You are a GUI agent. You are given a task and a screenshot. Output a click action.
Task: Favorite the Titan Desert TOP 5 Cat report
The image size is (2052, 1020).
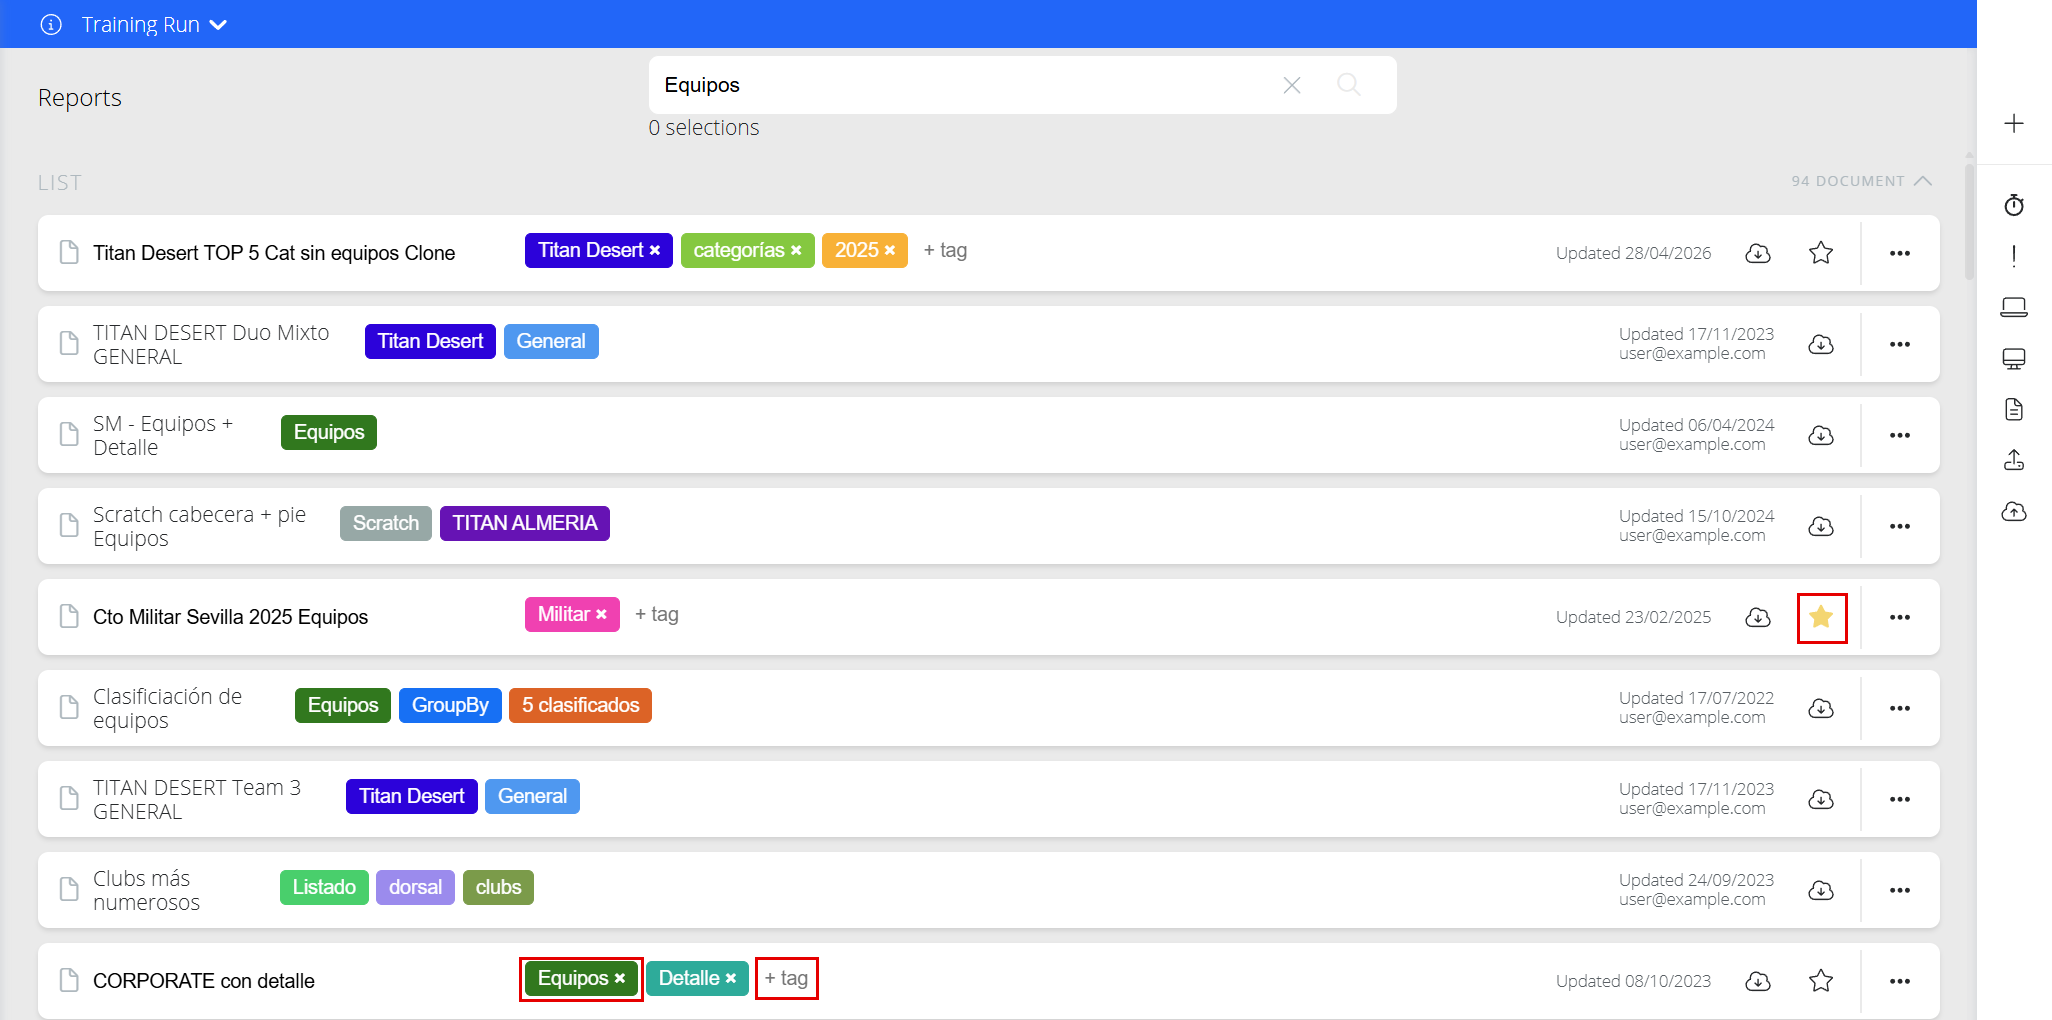click(x=1821, y=253)
